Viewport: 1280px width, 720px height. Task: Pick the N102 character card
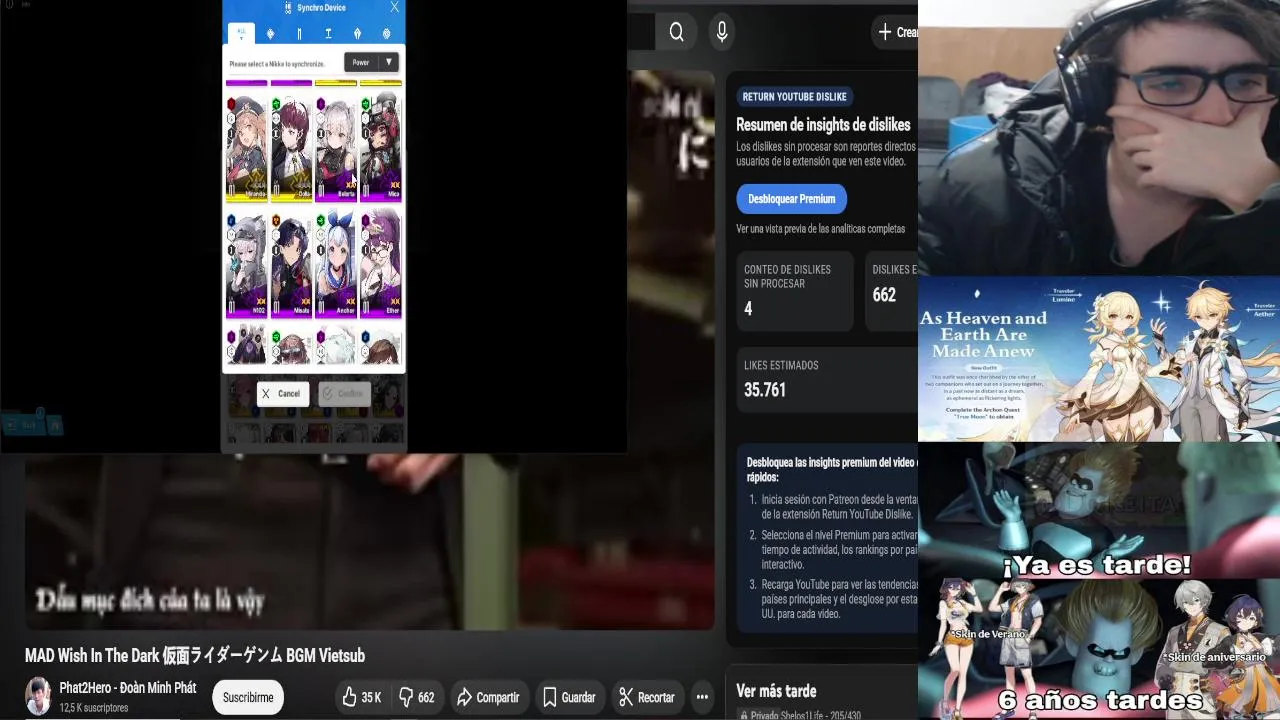(247, 263)
